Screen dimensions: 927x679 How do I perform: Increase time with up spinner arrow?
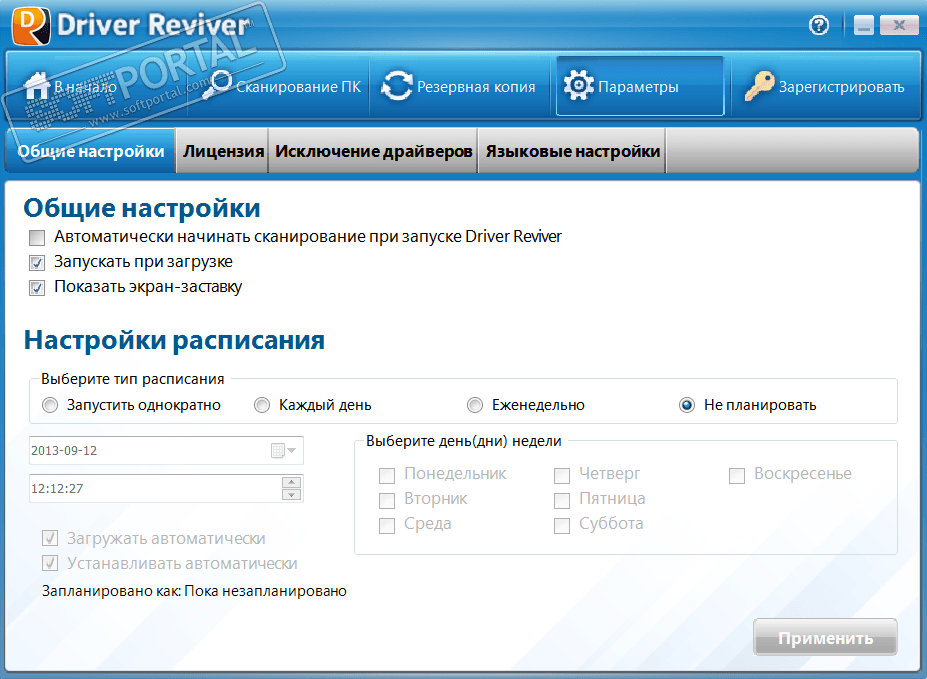point(291,483)
